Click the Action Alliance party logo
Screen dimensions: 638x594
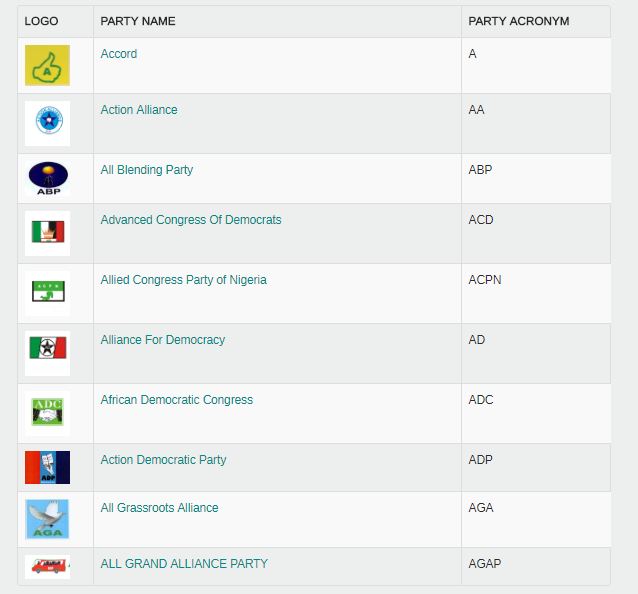click(47, 123)
